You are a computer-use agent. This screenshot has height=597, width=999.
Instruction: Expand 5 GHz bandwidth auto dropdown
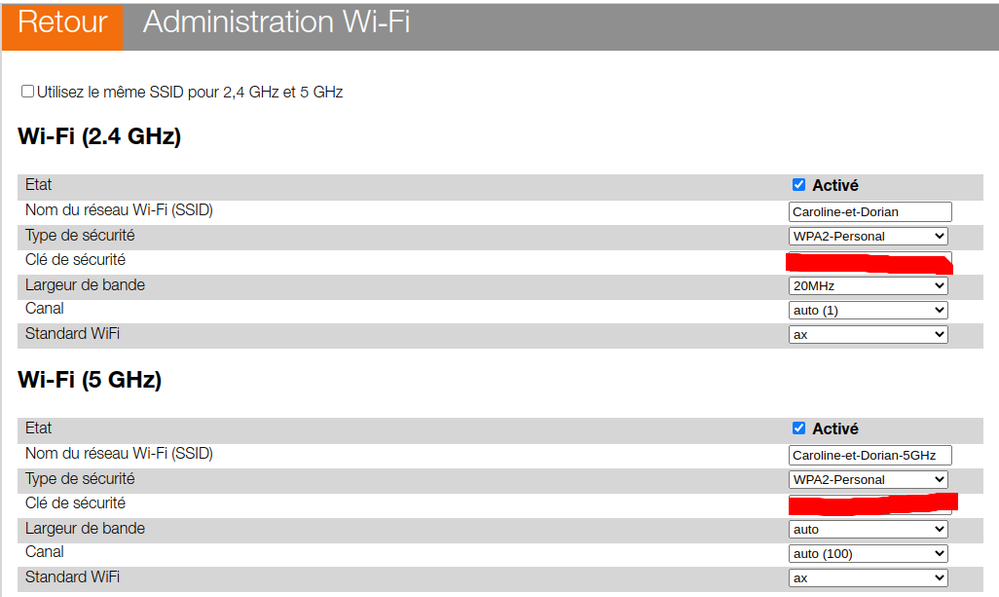coord(867,529)
